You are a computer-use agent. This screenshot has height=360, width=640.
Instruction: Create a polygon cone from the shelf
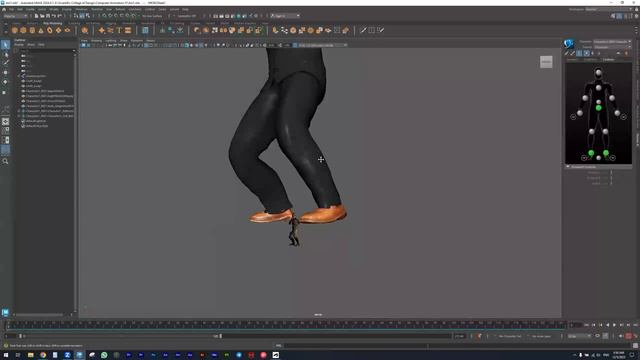pos(41,30)
